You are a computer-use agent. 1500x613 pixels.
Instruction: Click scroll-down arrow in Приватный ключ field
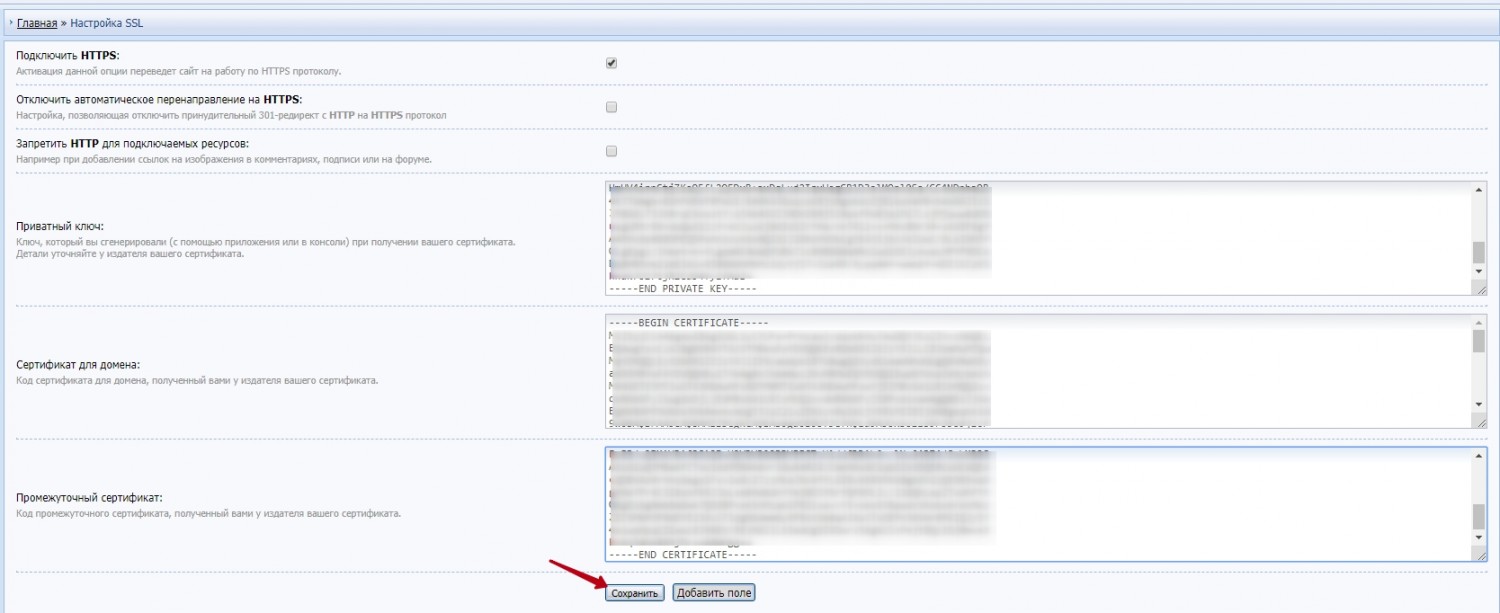(x=1479, y=271)
